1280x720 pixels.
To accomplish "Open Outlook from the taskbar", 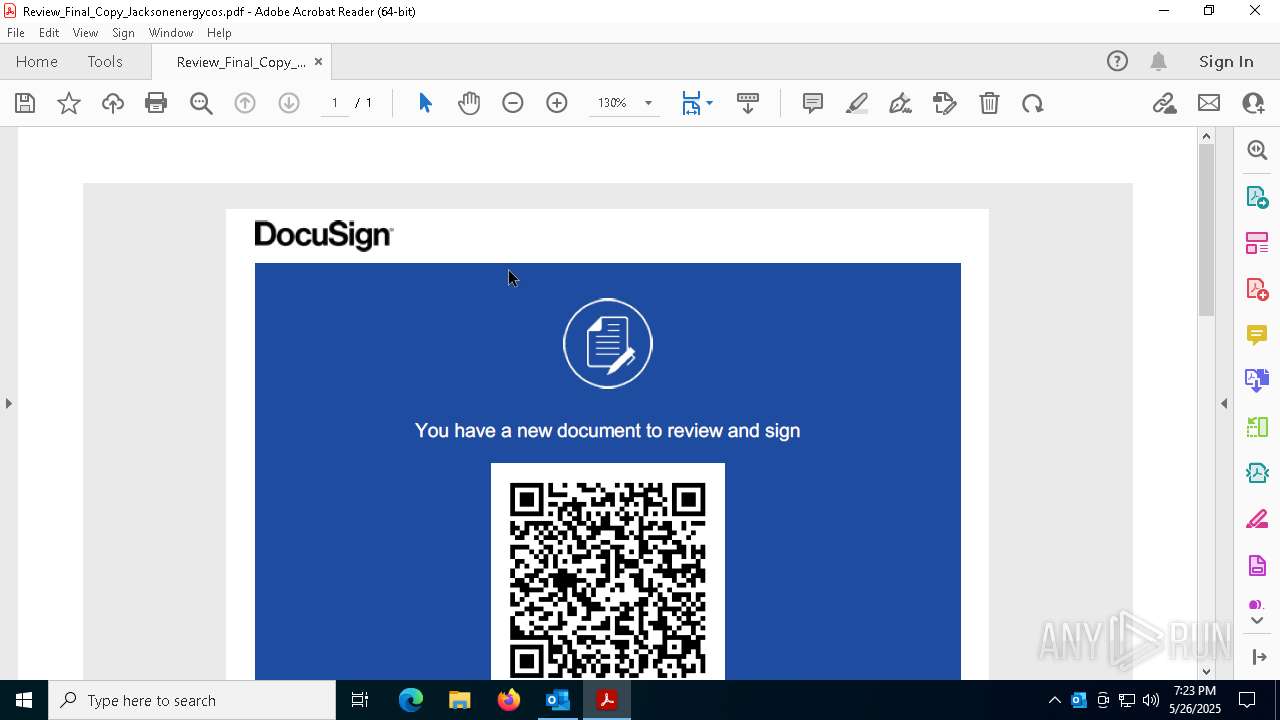I will click(557, 700).
